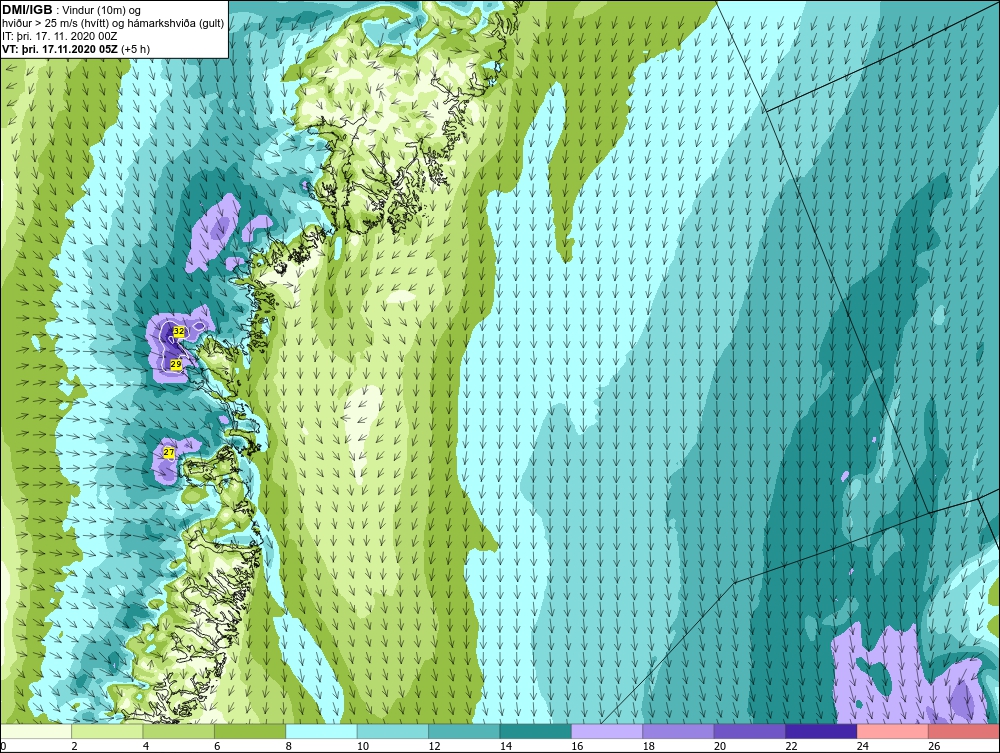Select the 8–10 m/s legend color swatch
The height and width of the screenshot is (753, 1000).
coord(321,731)
